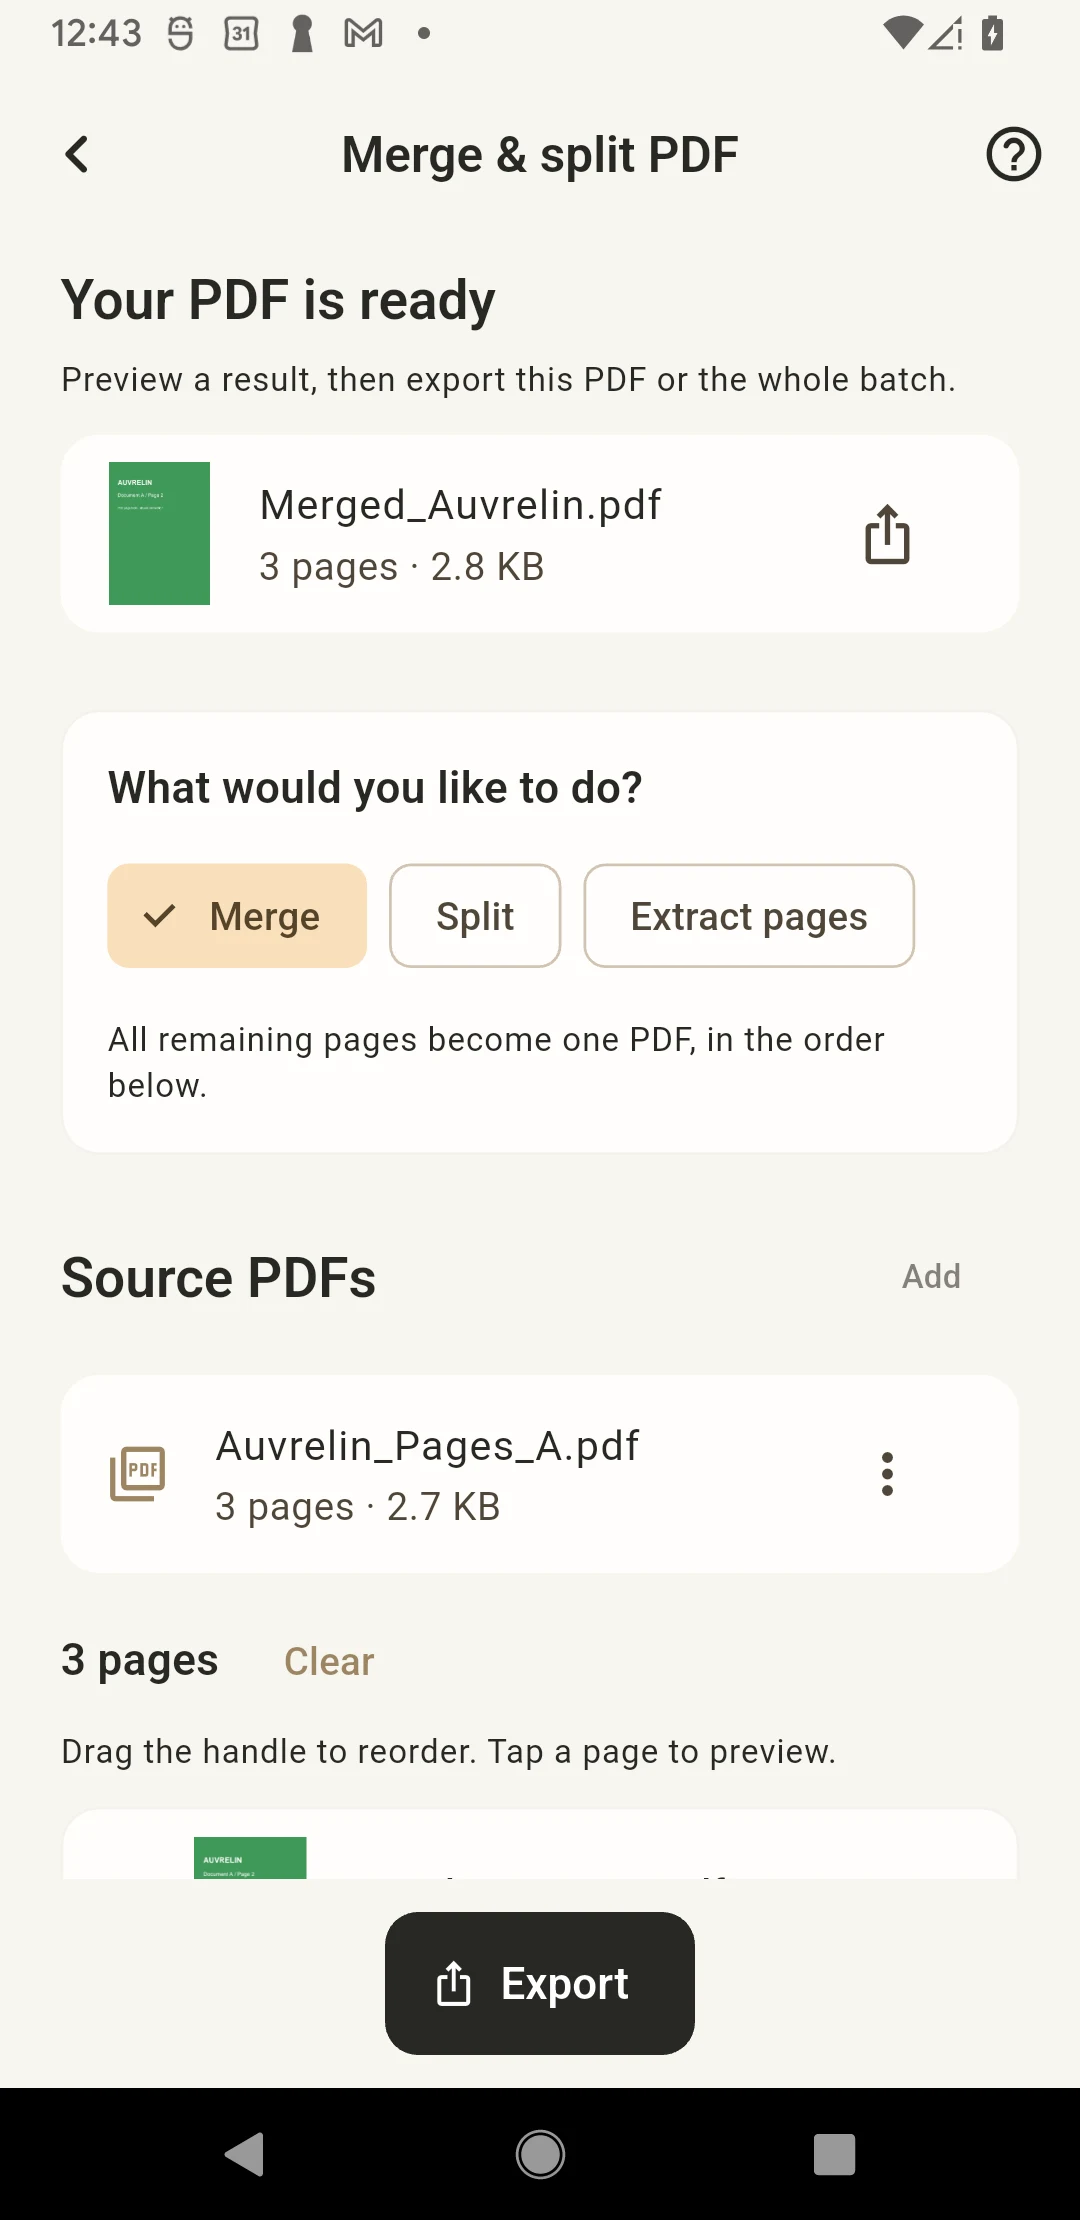Share Merged_Auvrelin.pdf using its export icon
Image resolution: width=1080 pixels, height=2220 pixels.
pyautogui.click(x=887, y=534)
